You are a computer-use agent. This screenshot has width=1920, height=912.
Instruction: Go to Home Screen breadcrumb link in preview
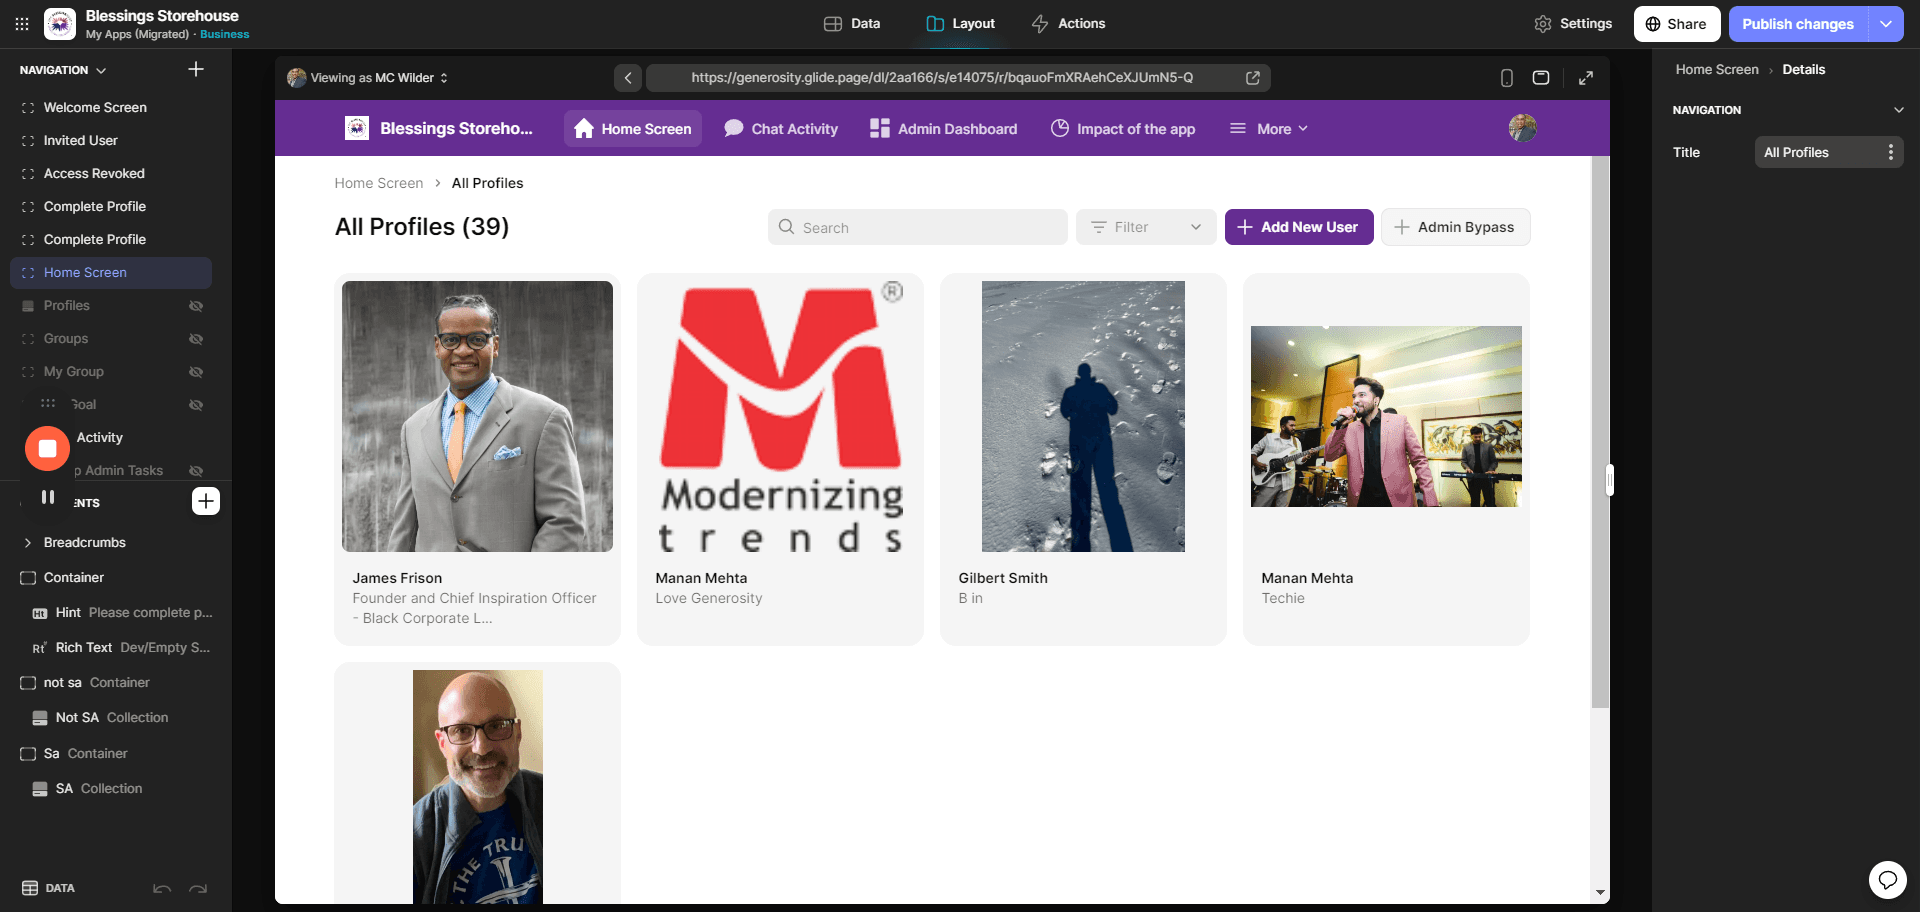pyautogui.click(x=379, y=183)
